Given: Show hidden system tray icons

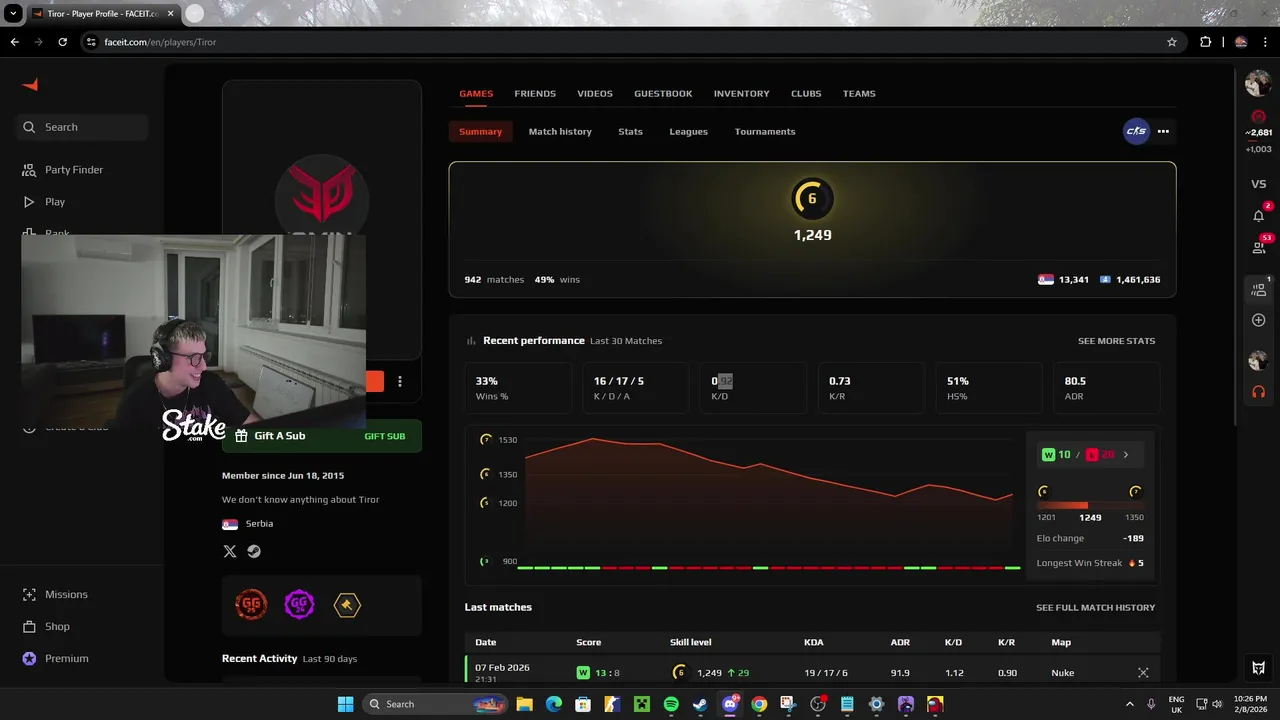Looking at the screenshot, I should coord(1130,704).
